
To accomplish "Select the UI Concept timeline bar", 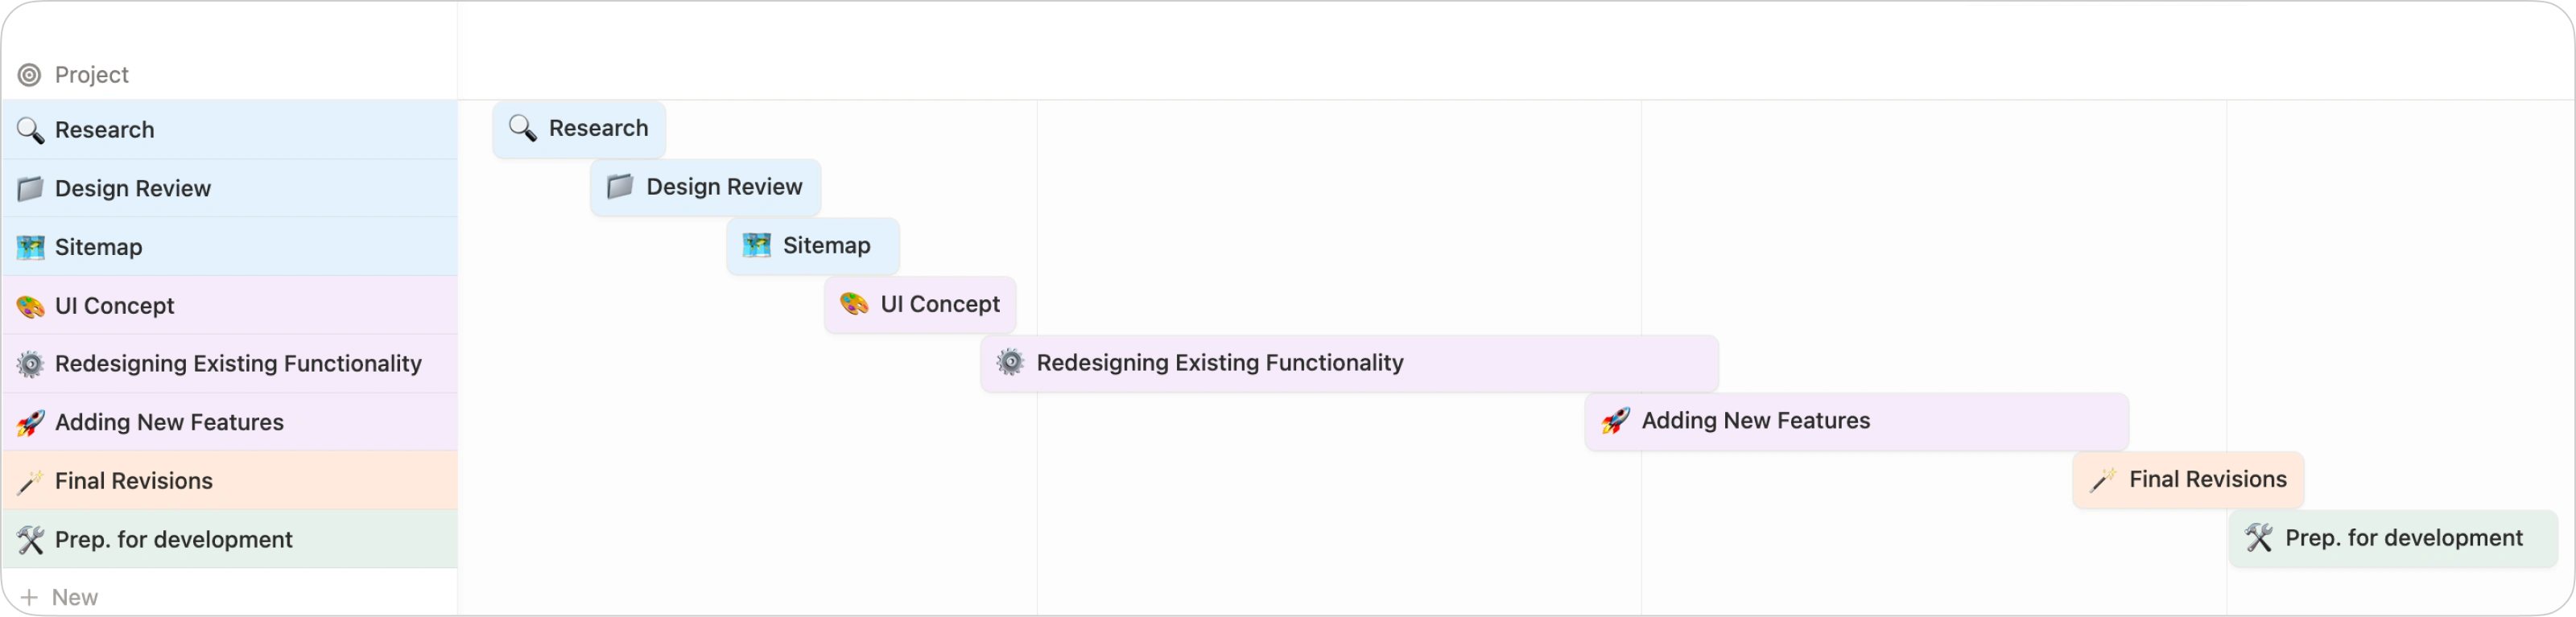I will pyautogui.click(x=920, y=305).
